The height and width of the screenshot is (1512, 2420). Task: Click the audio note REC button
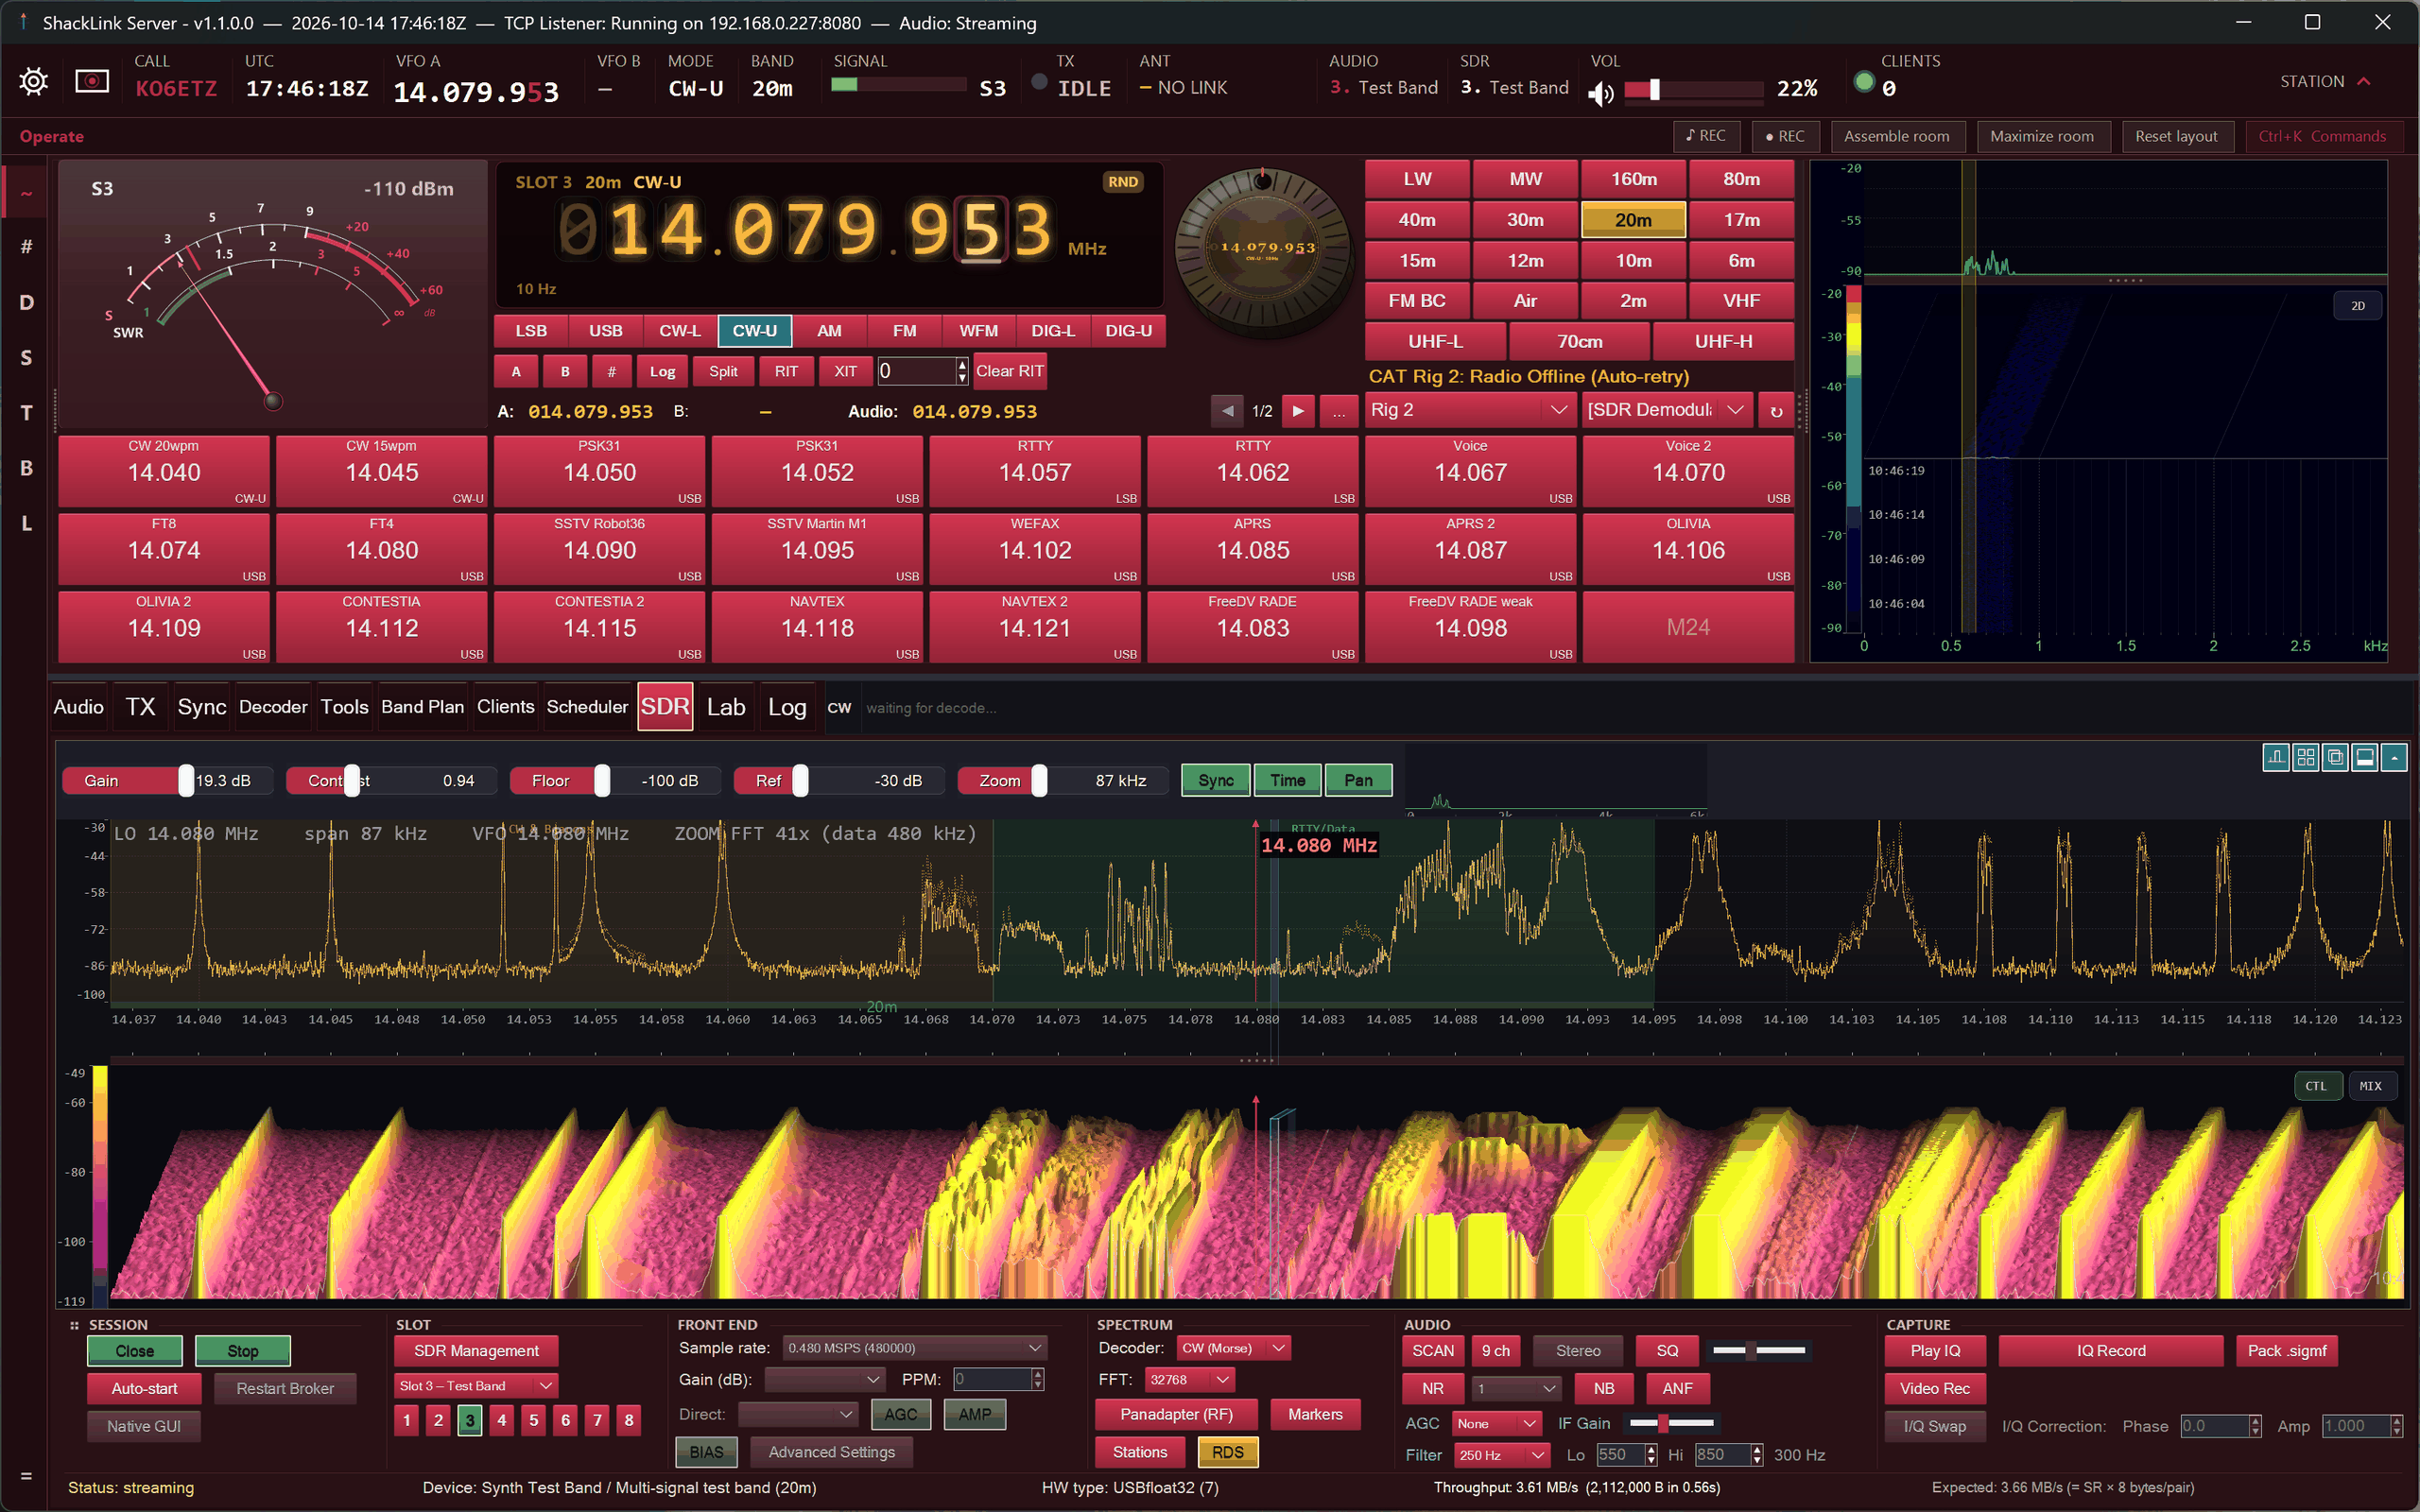point(1706,136)
